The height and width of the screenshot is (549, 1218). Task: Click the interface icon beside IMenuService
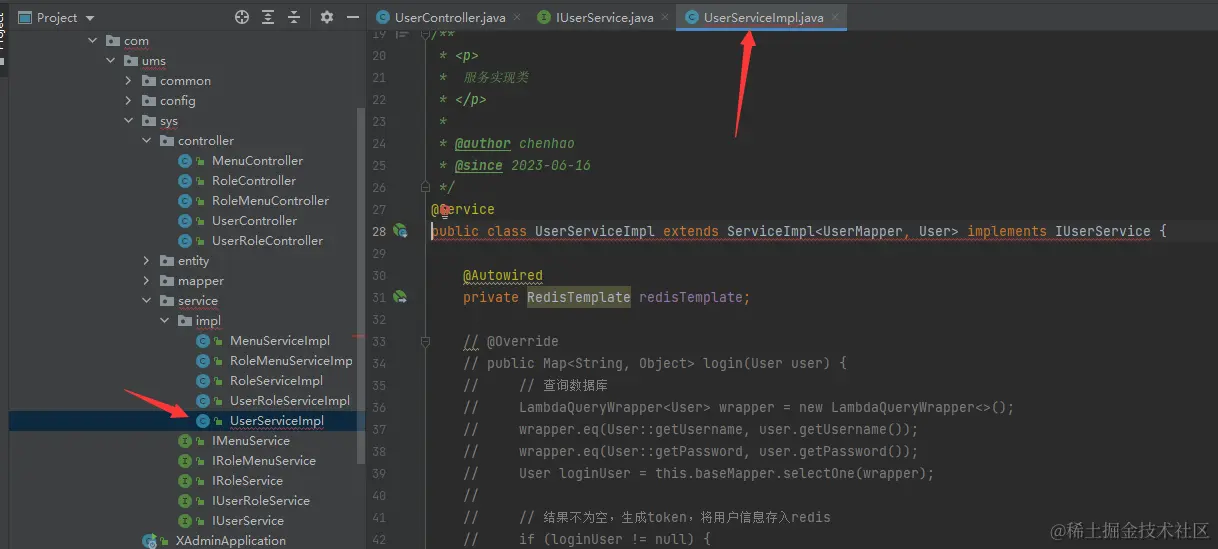click(x=185, y=441)
